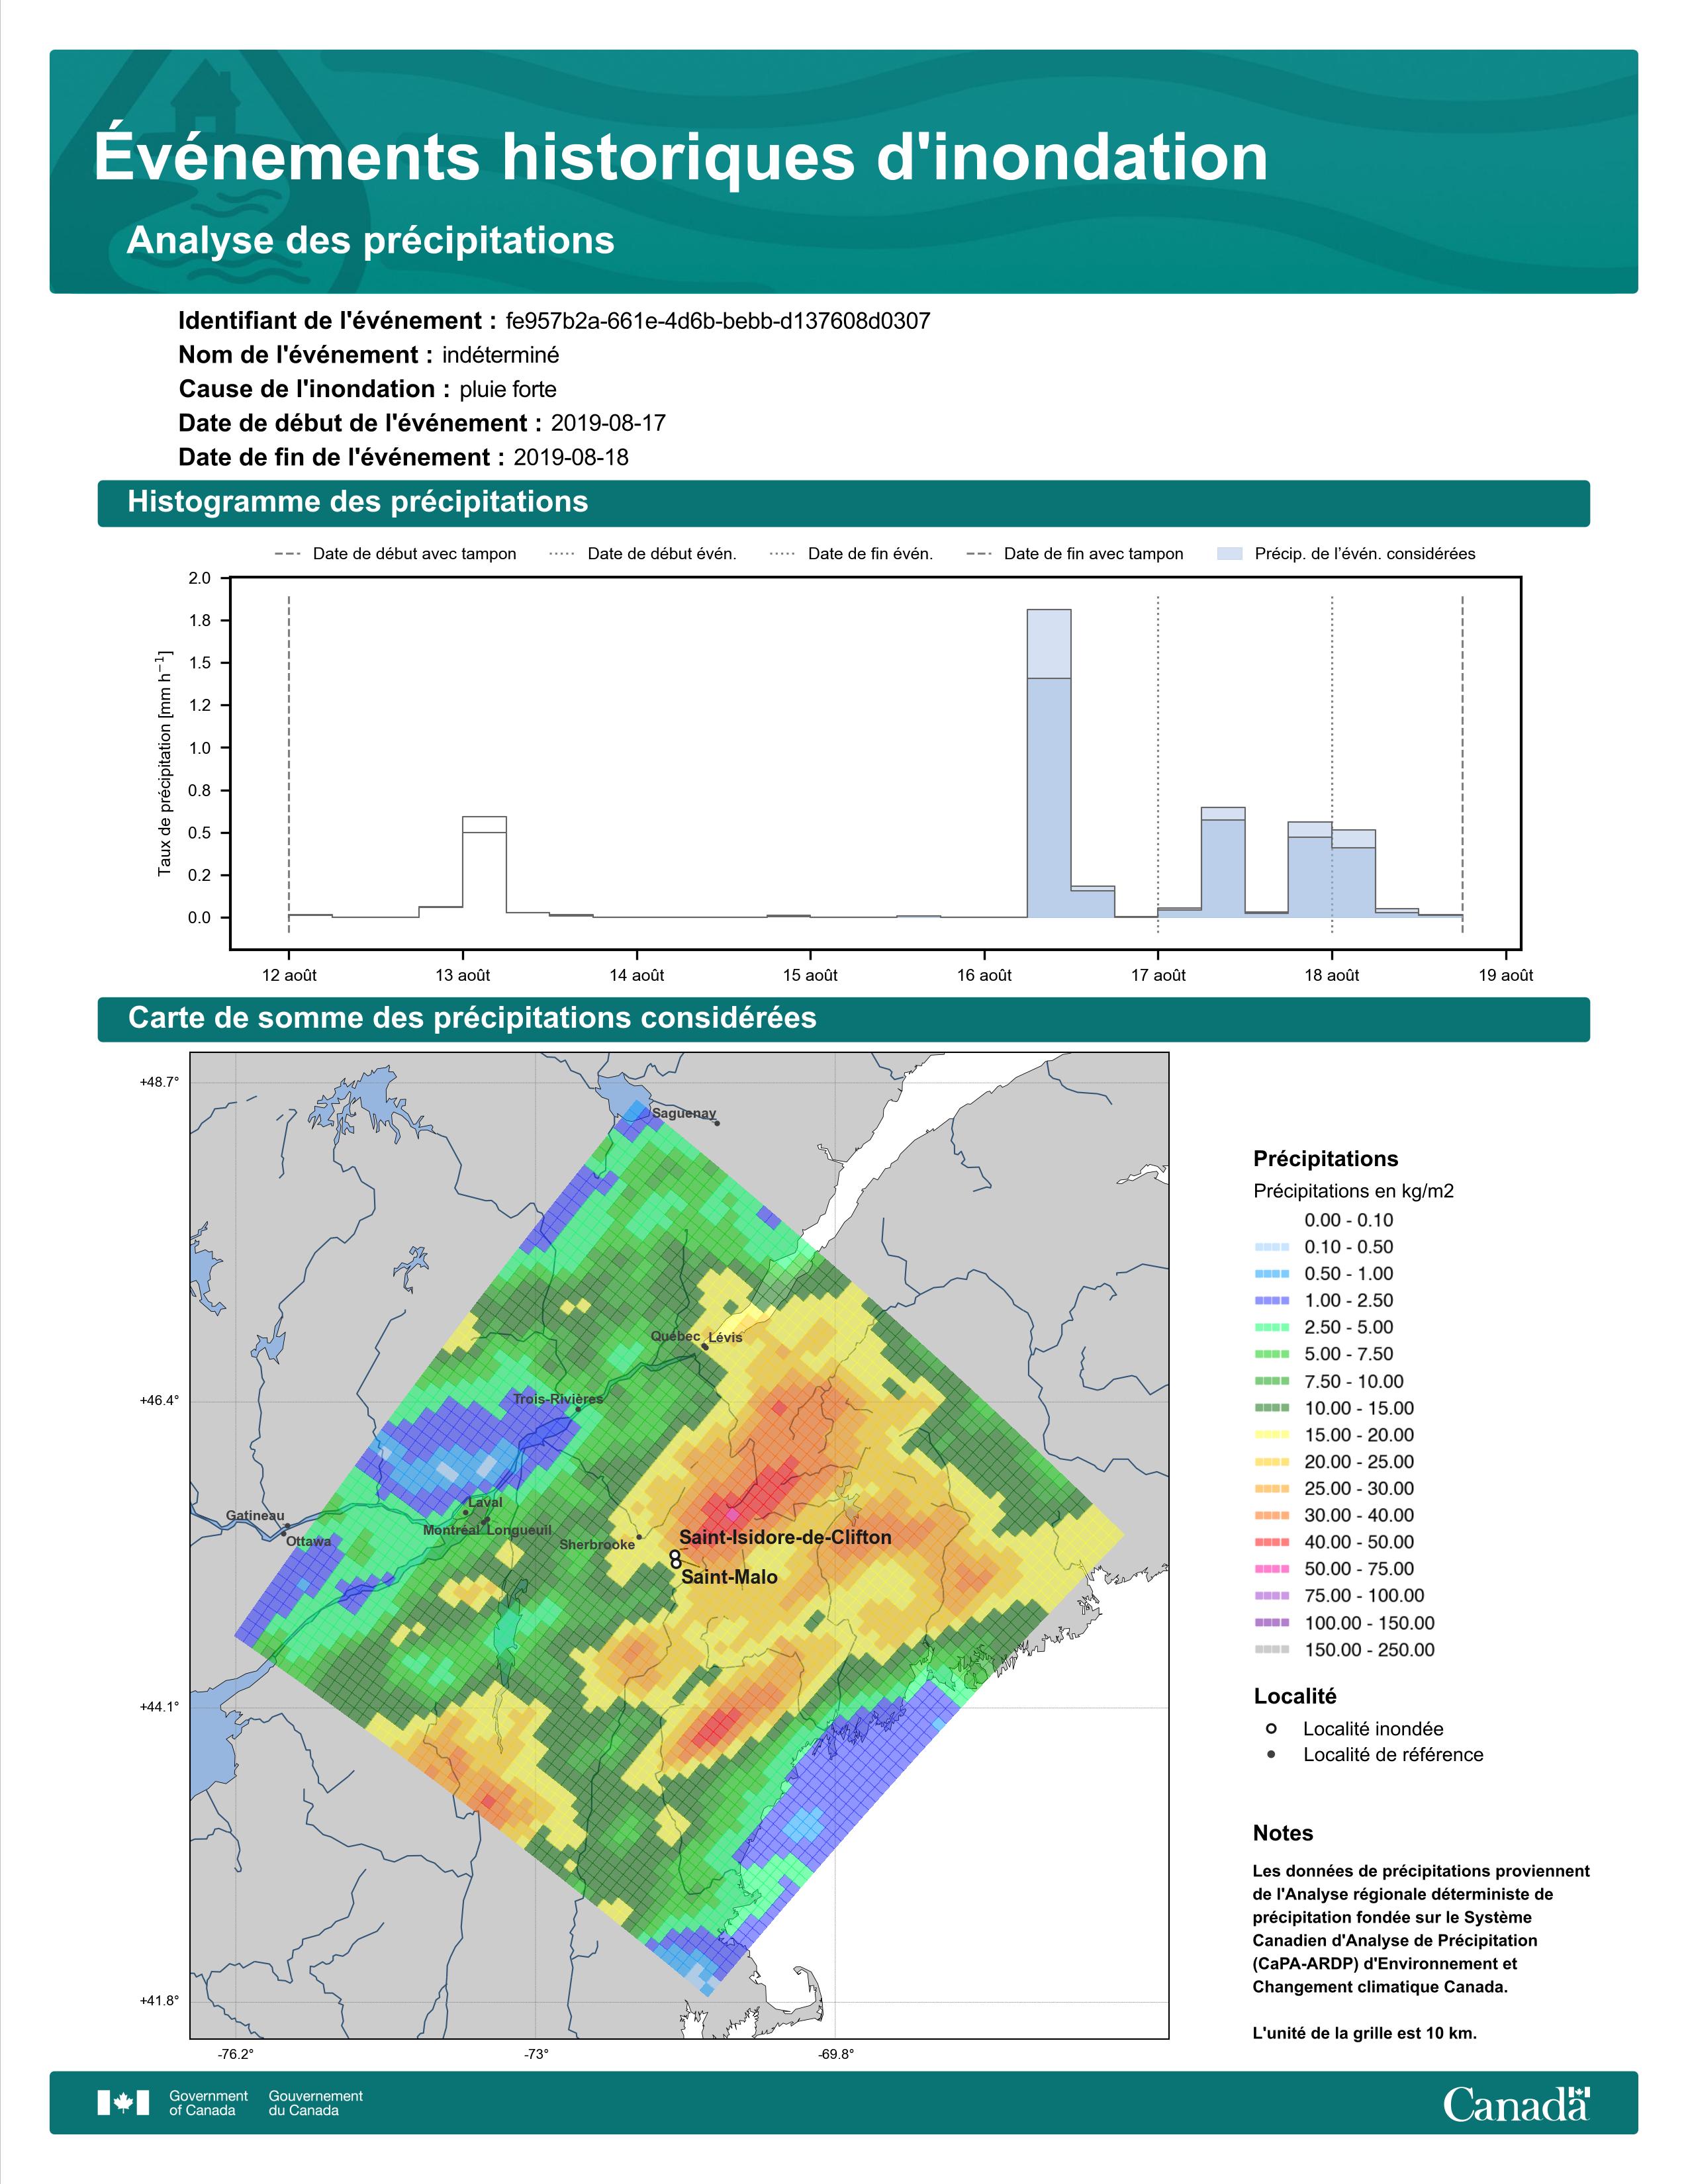Viewport: 1688px width, 2184px height.
Task: Click the Québec city label on map
Action: click(x=676, y=1336)
